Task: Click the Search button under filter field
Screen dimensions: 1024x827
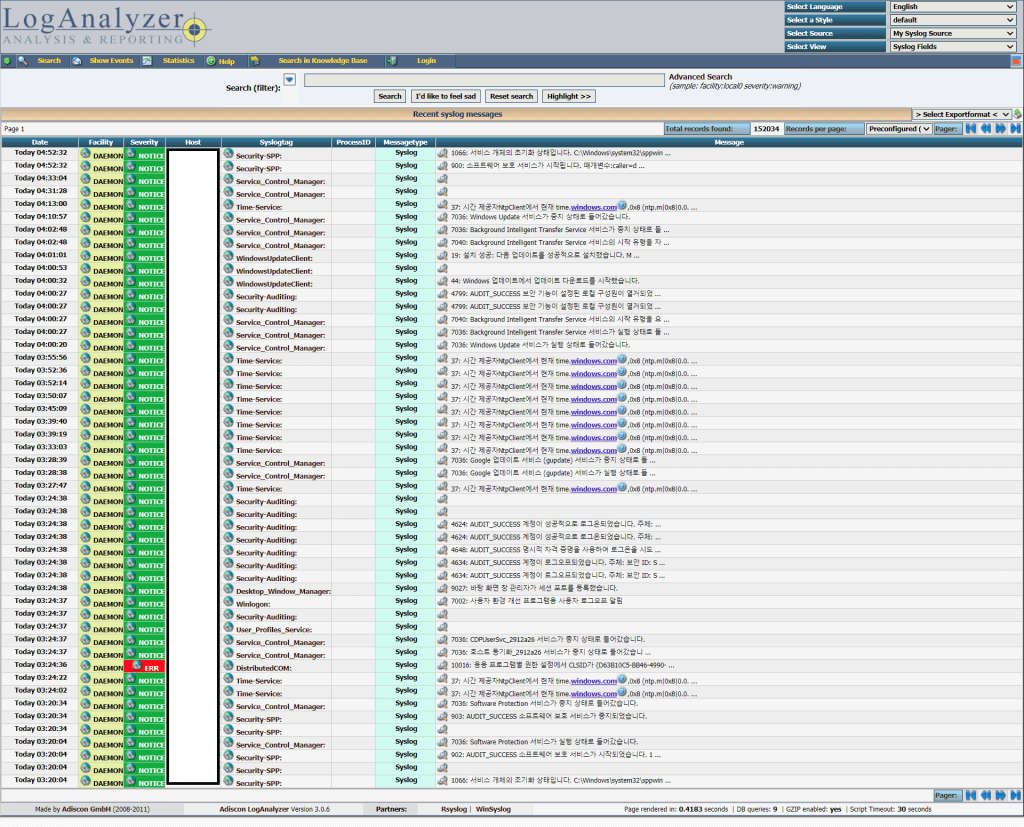Action: click(390, 96)
